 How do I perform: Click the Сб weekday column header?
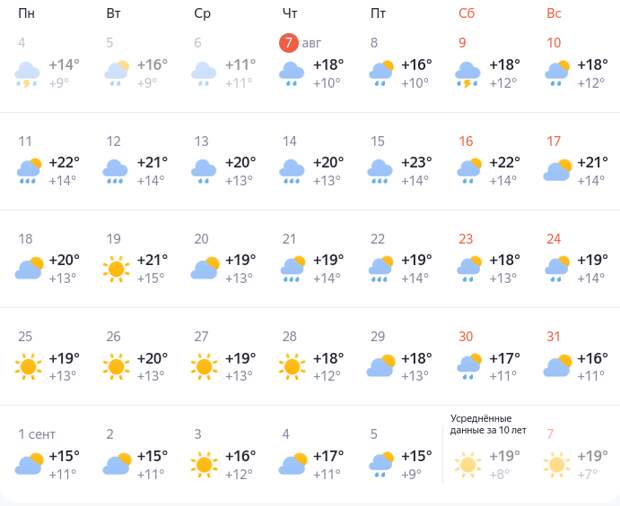point(466,13)
